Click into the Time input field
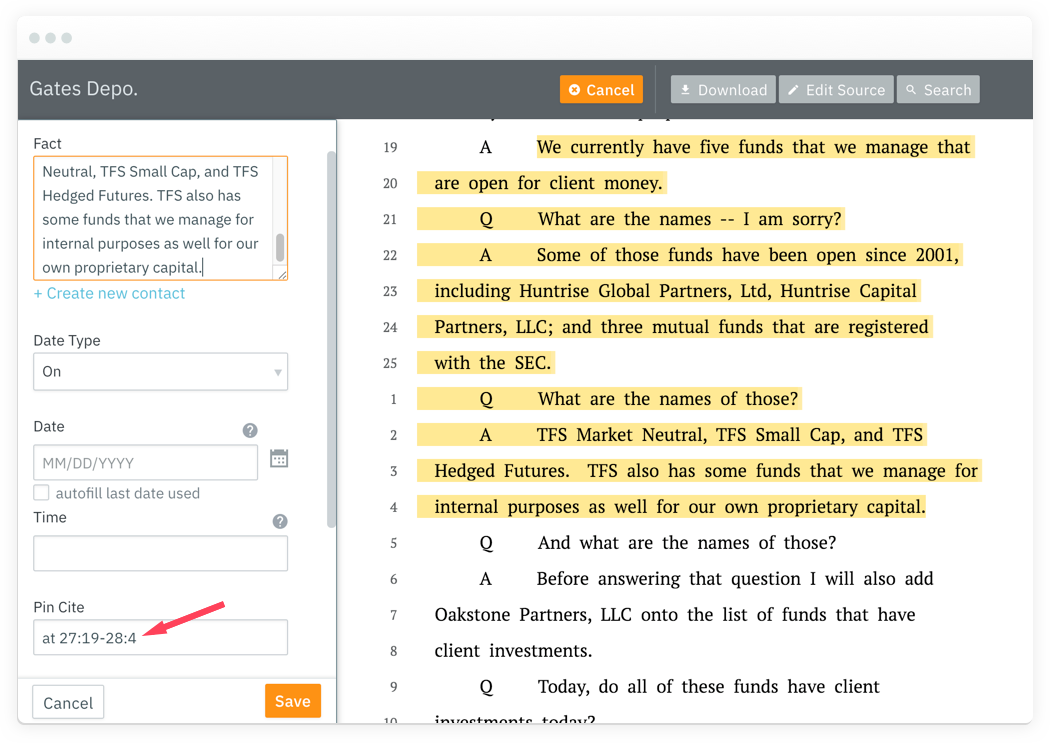Screen dimensions: 1050x743 [160, 553]
